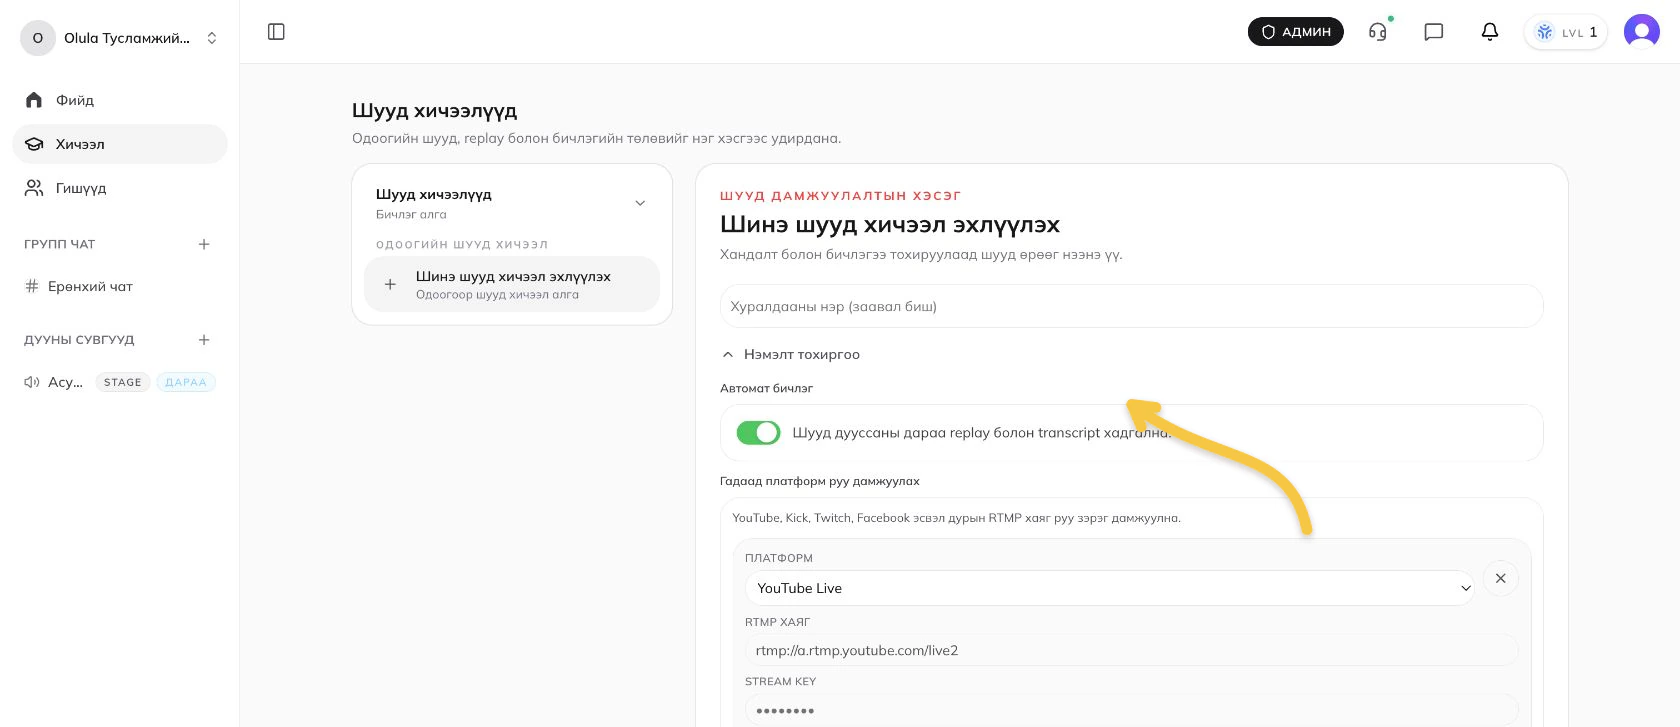Image resolution: width=1680 pixels, height=727 pixels.
Task: Open Гишүүд in sidebar
Action: pos(120,188)
